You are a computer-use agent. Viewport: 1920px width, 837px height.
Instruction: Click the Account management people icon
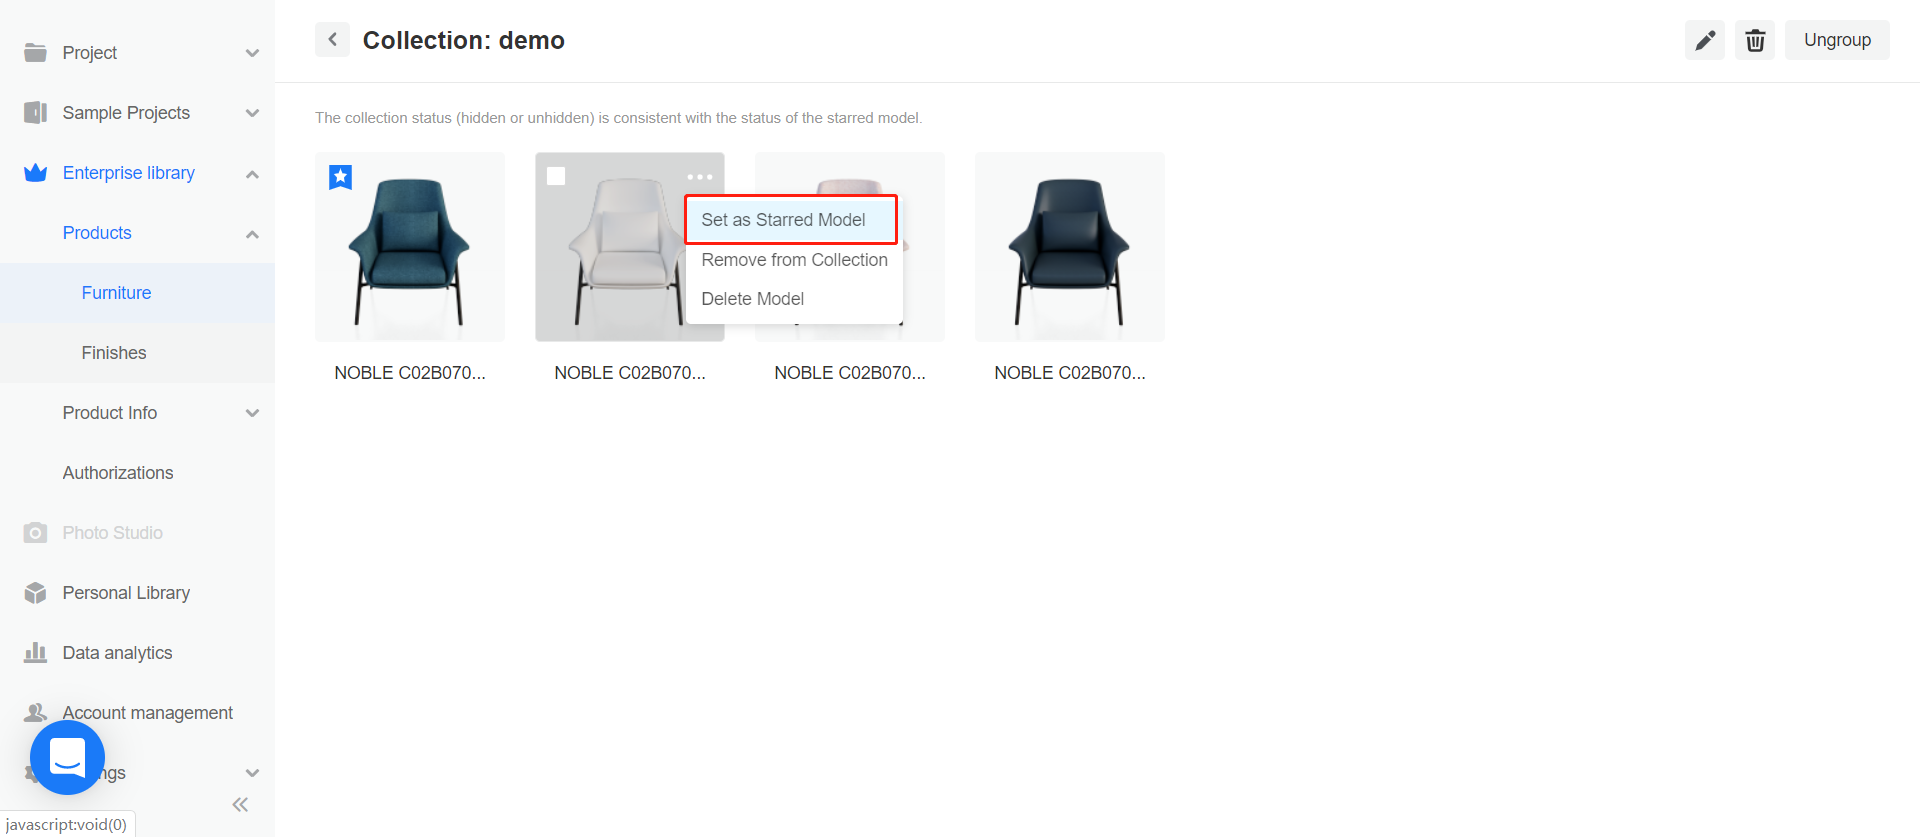tap(35, 712)
